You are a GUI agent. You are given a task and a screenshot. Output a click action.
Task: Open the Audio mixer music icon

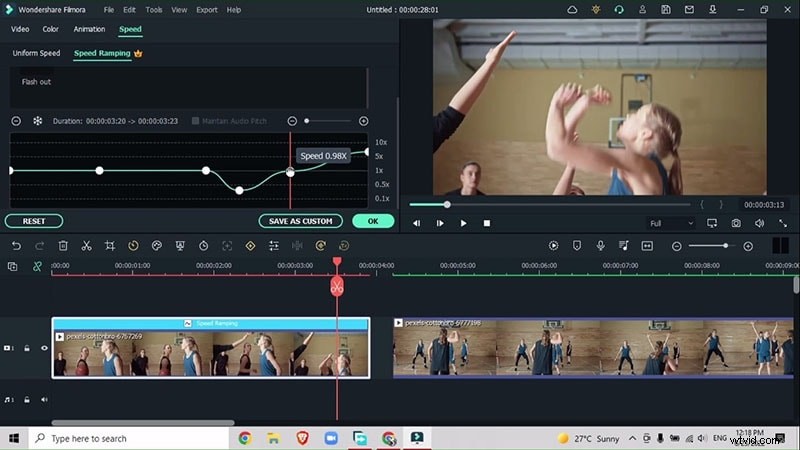624,246
